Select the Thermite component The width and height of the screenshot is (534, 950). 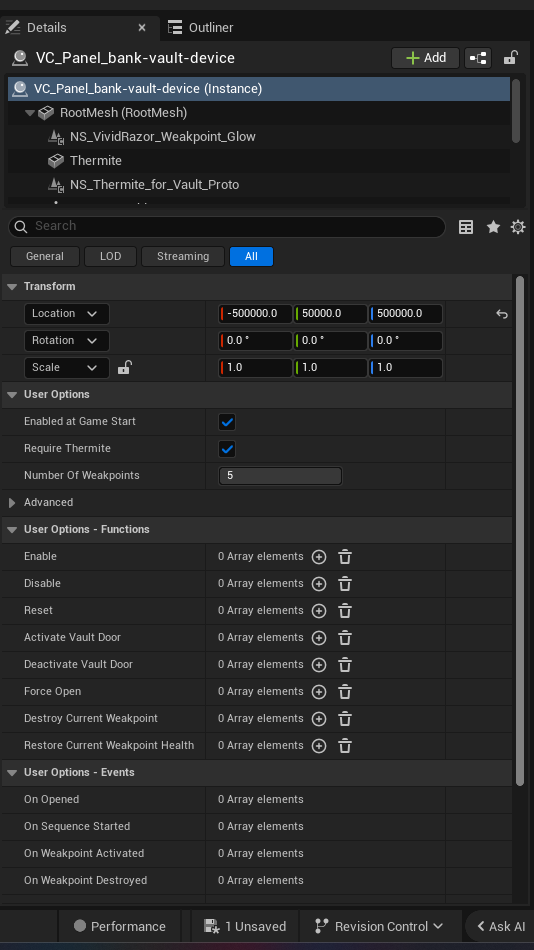pyautogui.click(x=96, y=161)
